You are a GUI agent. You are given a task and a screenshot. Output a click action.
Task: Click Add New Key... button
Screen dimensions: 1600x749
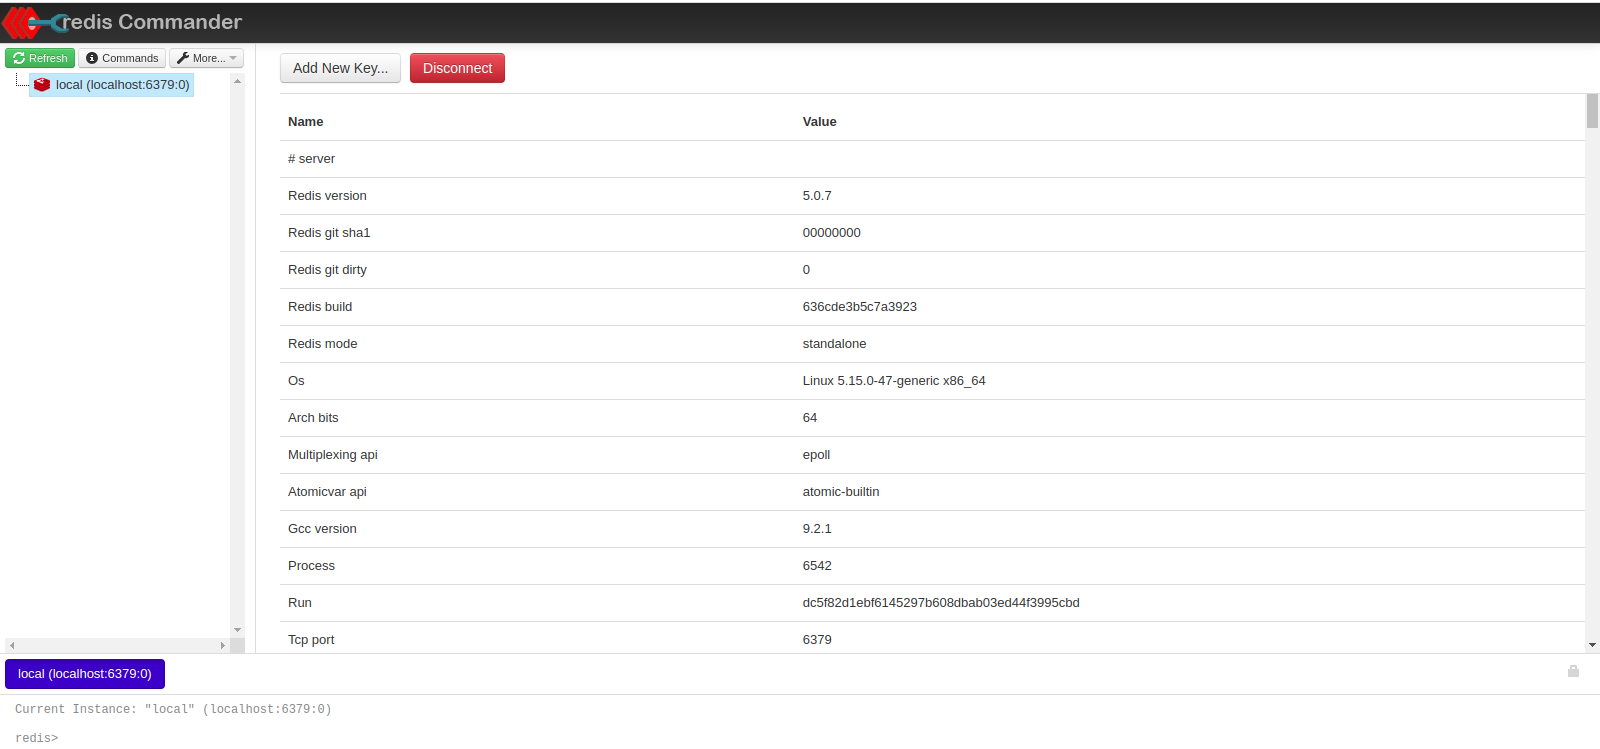pyautogui.click(x=340, y=68)
